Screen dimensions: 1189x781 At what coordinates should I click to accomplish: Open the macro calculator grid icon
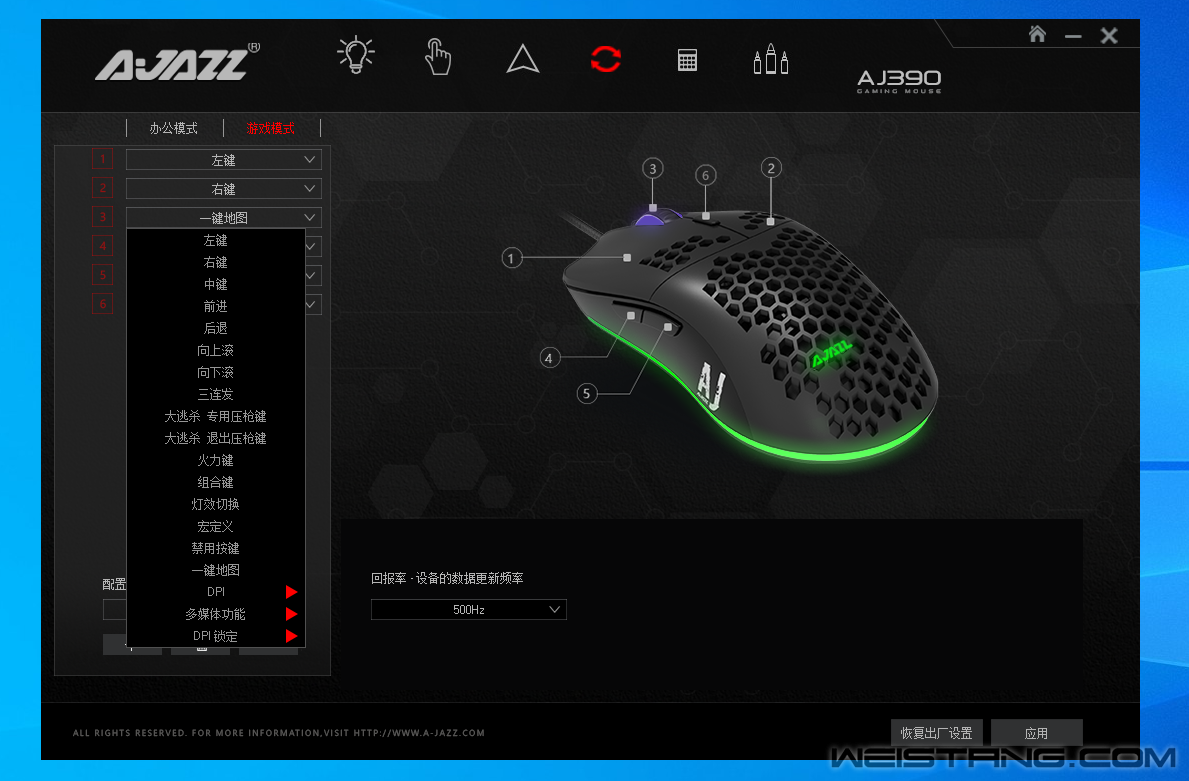point(687,60)
